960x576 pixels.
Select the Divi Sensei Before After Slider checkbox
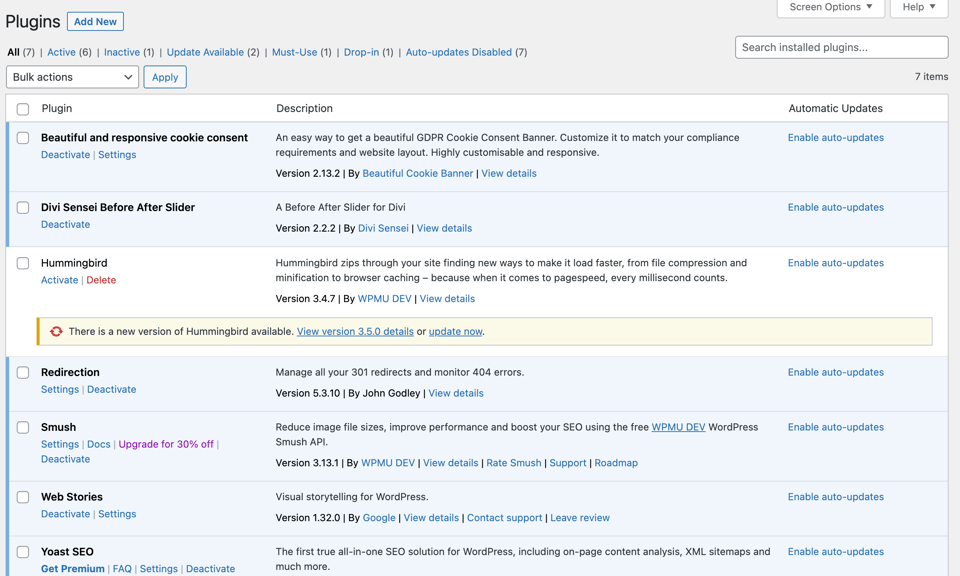click(x=23, y=208)
